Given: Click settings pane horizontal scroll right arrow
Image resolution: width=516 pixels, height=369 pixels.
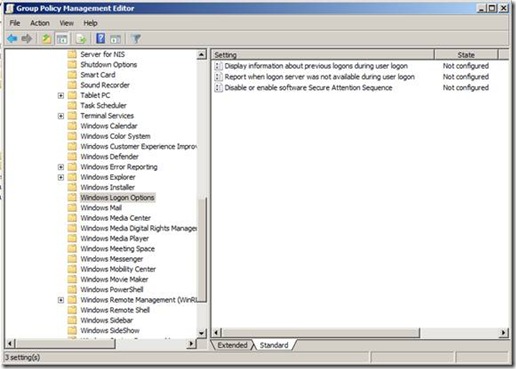Looking at the screenshot, I should (x=503, y=332).
